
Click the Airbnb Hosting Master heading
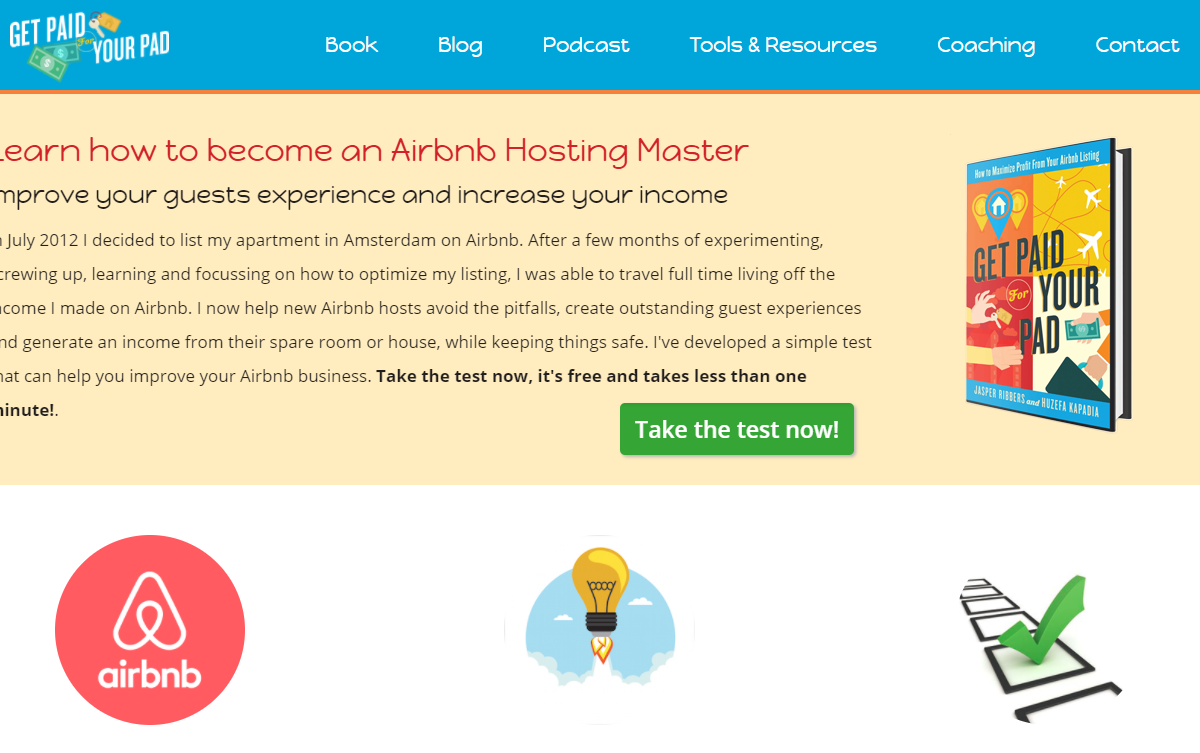[372, 151]
